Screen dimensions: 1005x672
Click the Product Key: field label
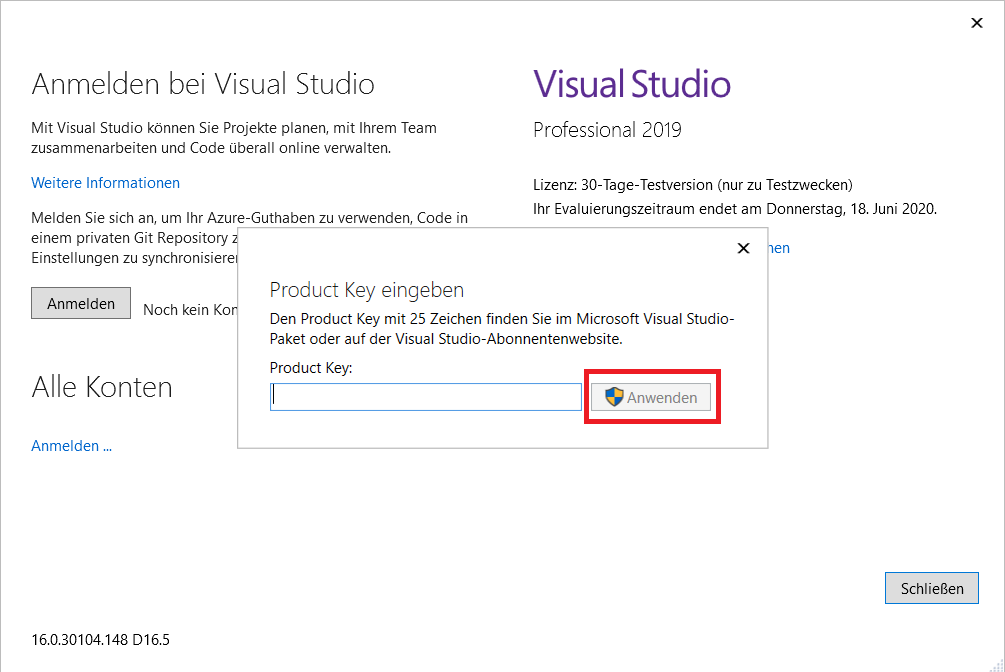tap(311, 368)
